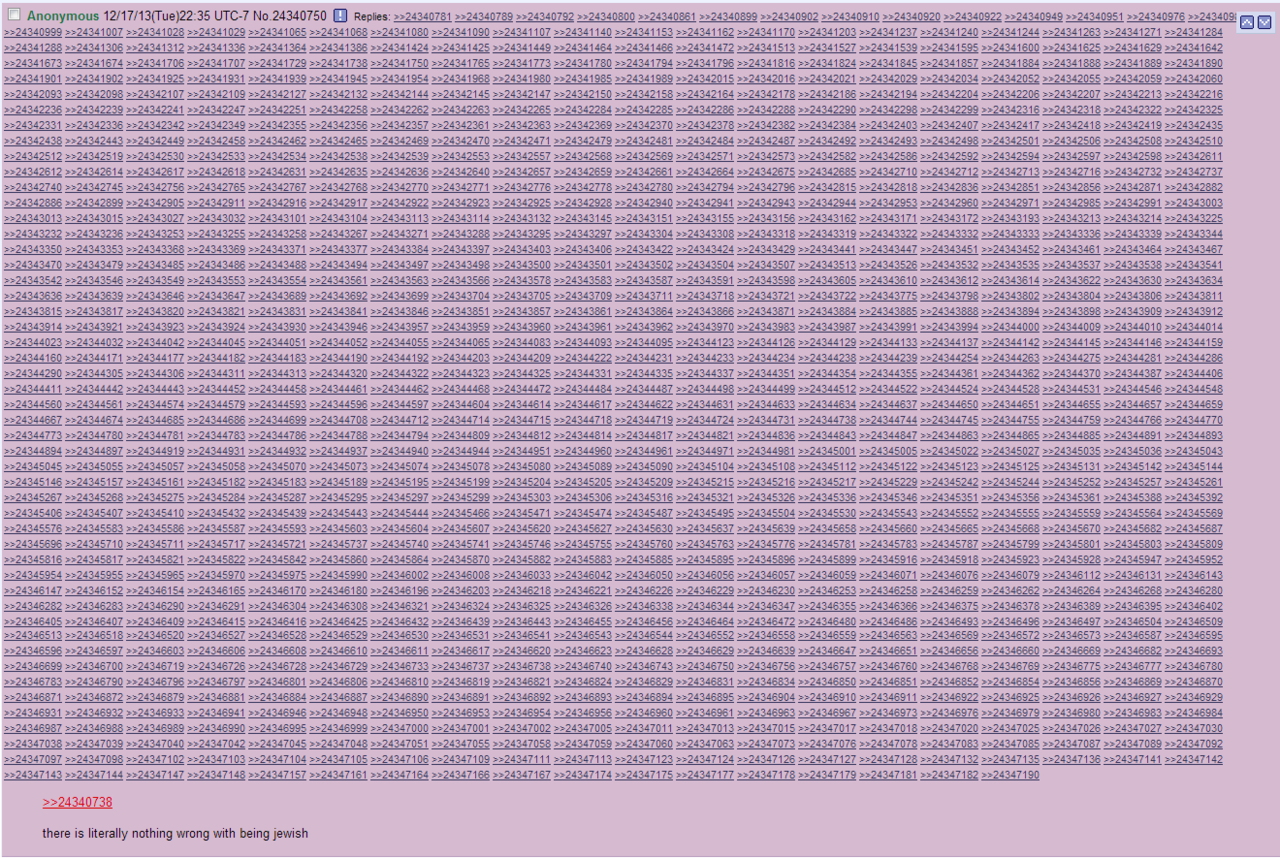
Task: Follow reply link >>24340976
Action: 1156,18
